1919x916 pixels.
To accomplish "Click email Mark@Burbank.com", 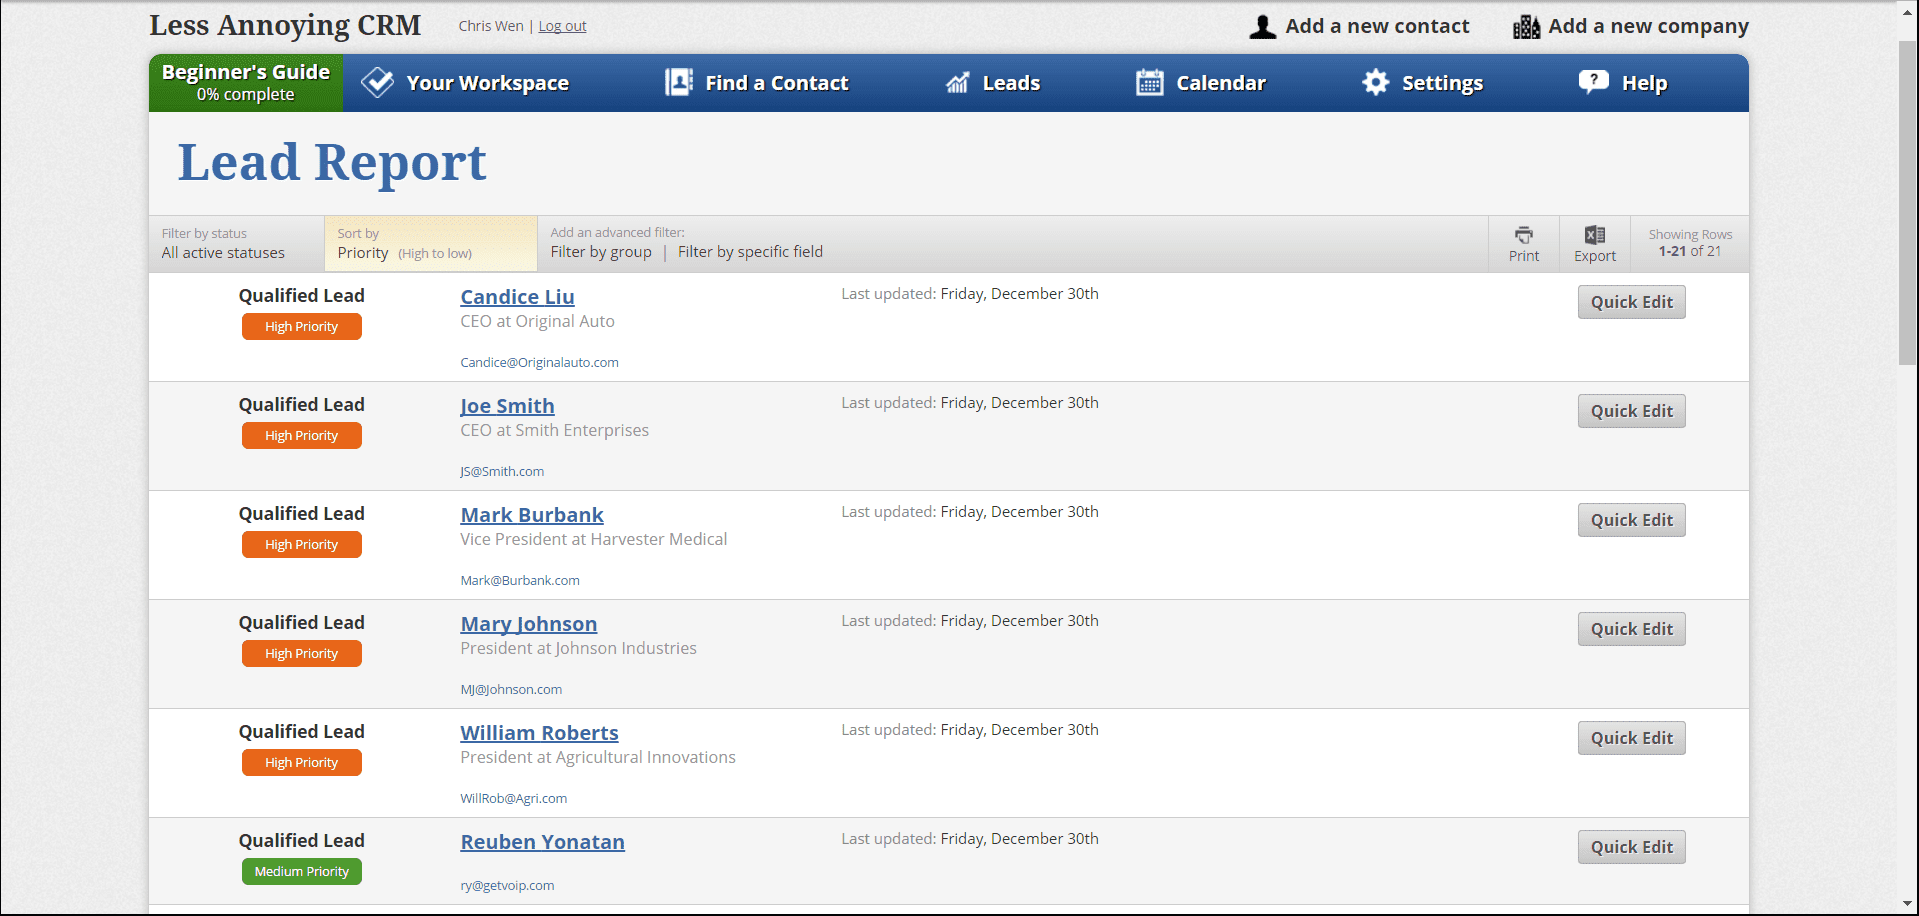I will (x=520, y=581).
